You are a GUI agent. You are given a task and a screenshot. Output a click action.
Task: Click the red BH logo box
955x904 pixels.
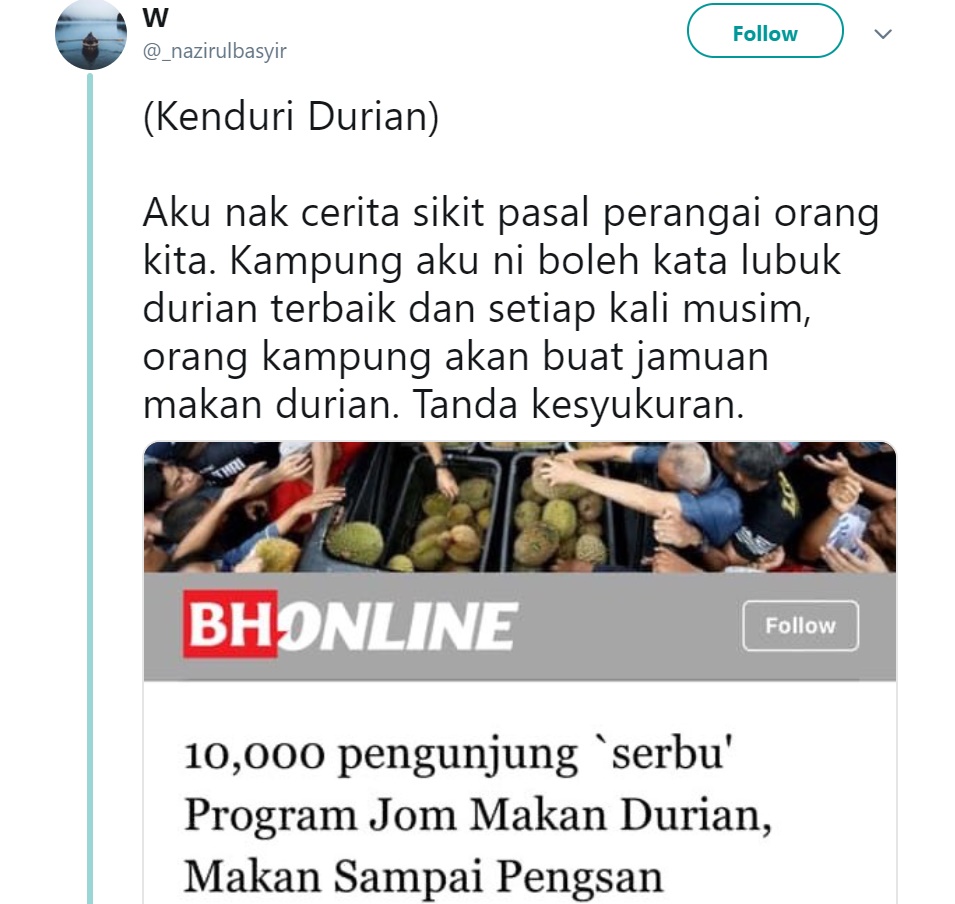pos(230,624)
